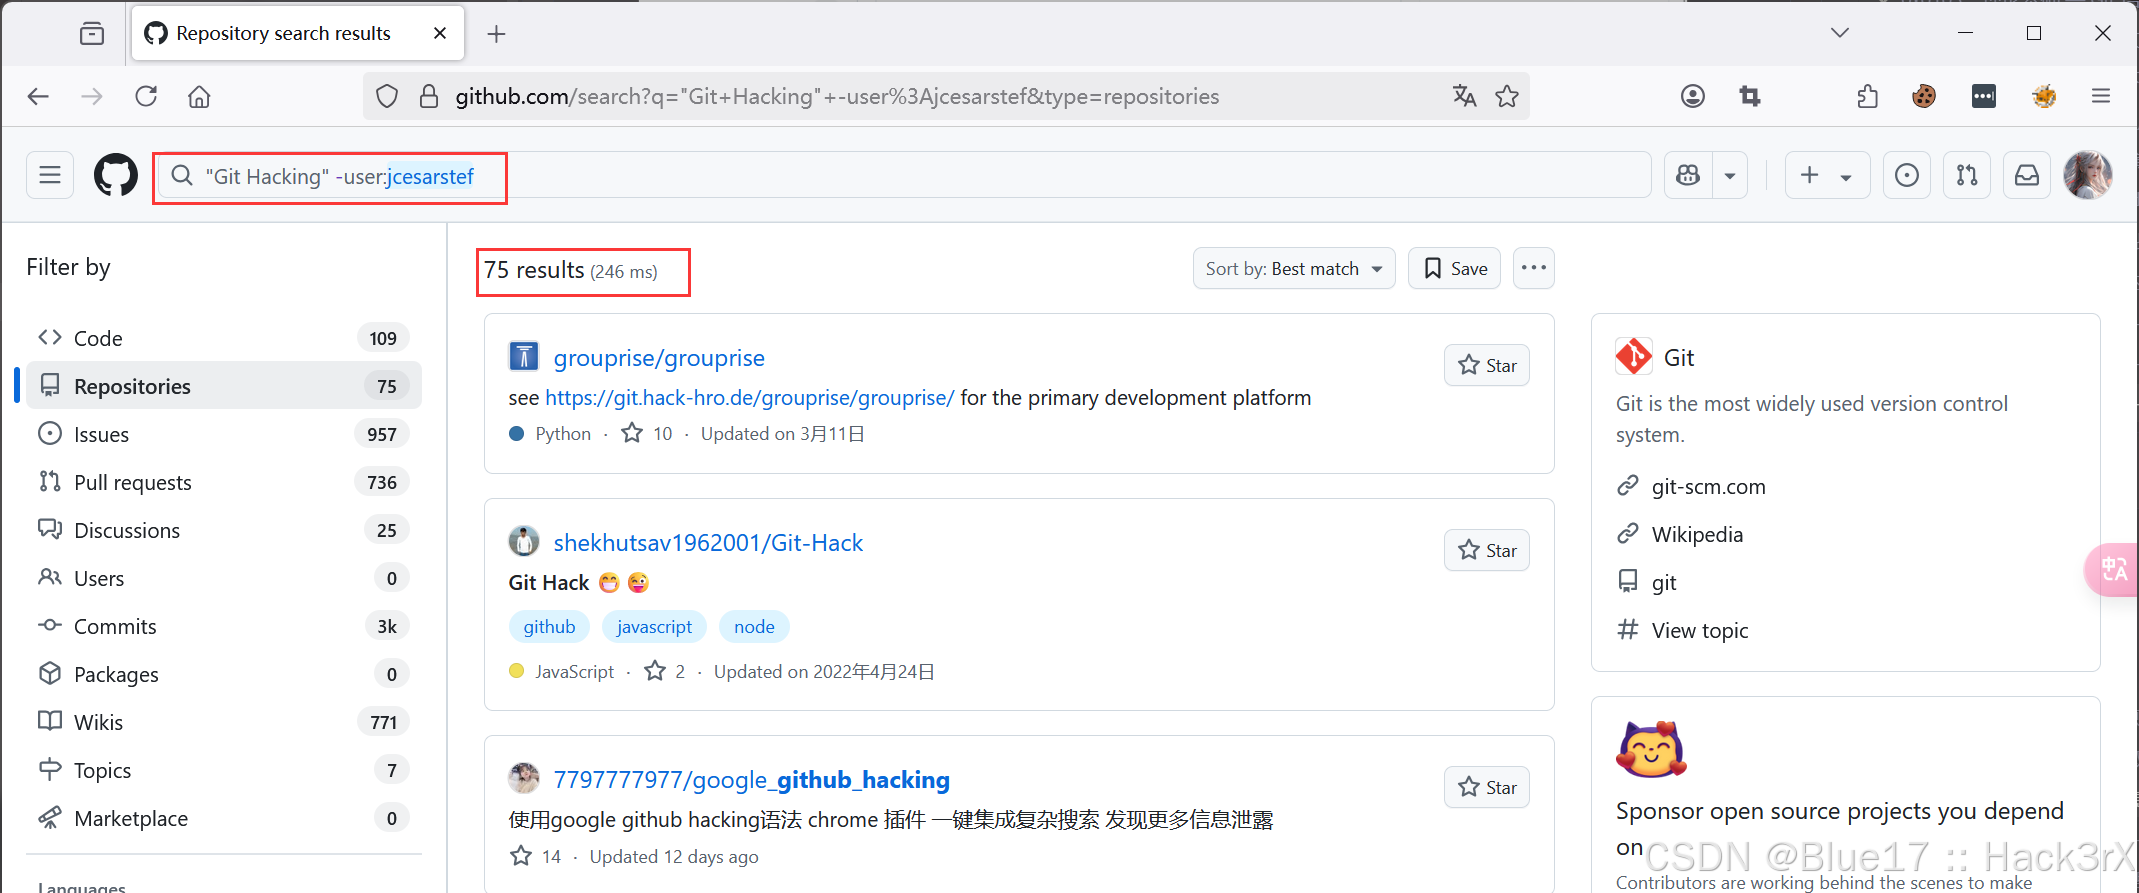
Task: Open Firefox tab overview icon
Action: pyautogui.click(x=92, y=33)
